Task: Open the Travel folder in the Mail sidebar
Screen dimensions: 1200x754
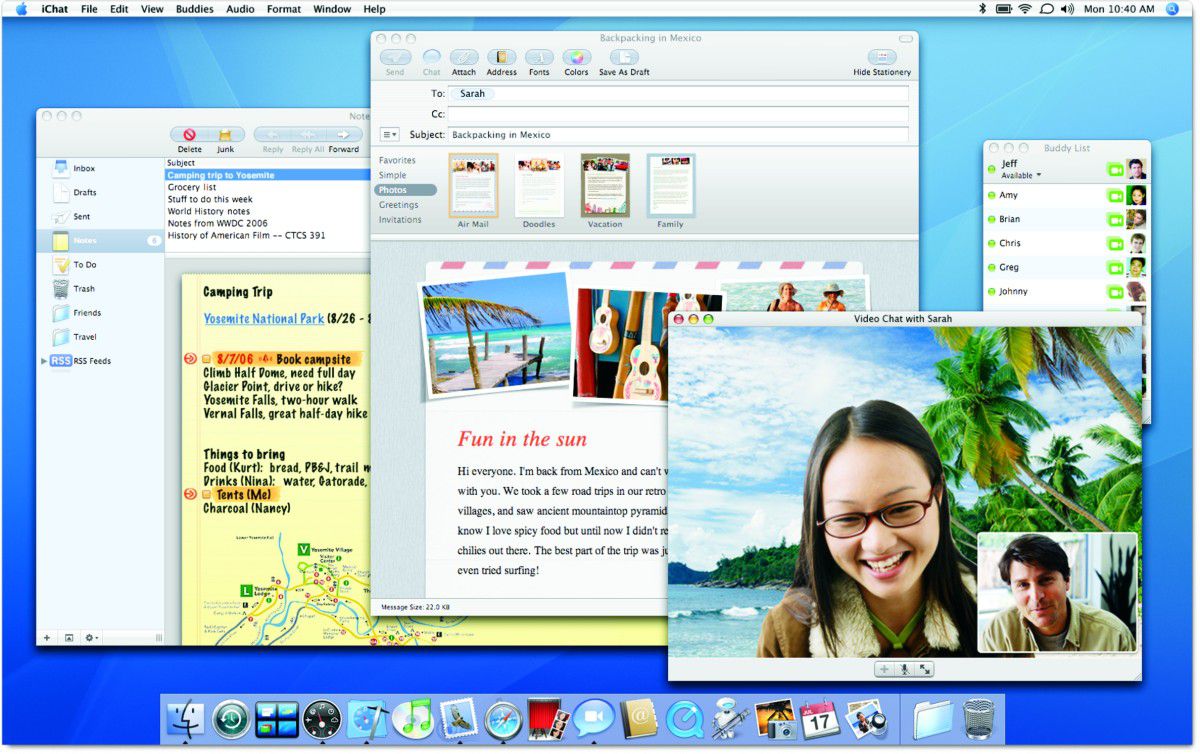Action: [x=100, y=337]
